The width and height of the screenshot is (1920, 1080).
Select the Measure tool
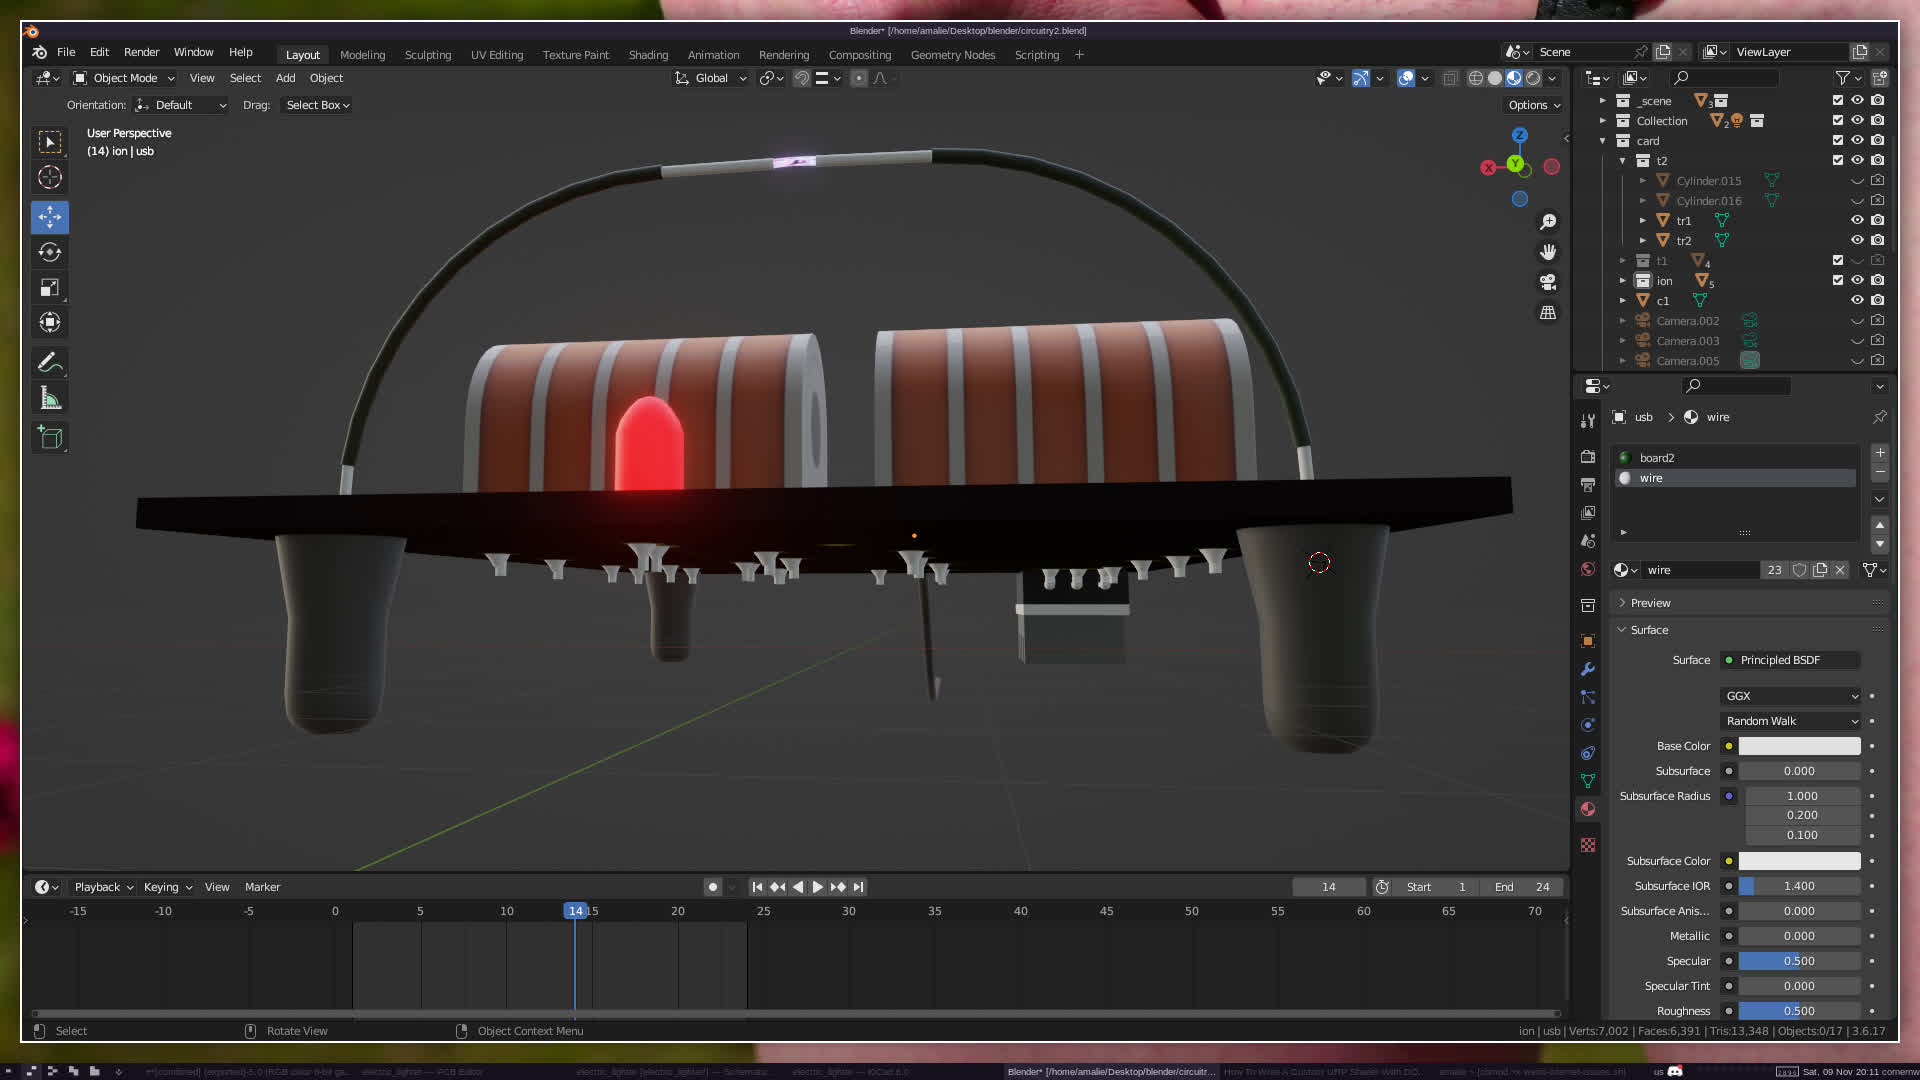(x=50, y=399)
